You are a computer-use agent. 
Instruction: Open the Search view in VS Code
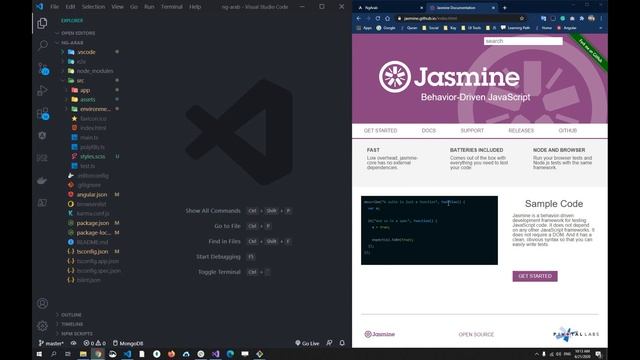pyautogui.click(x=42, y=45)
